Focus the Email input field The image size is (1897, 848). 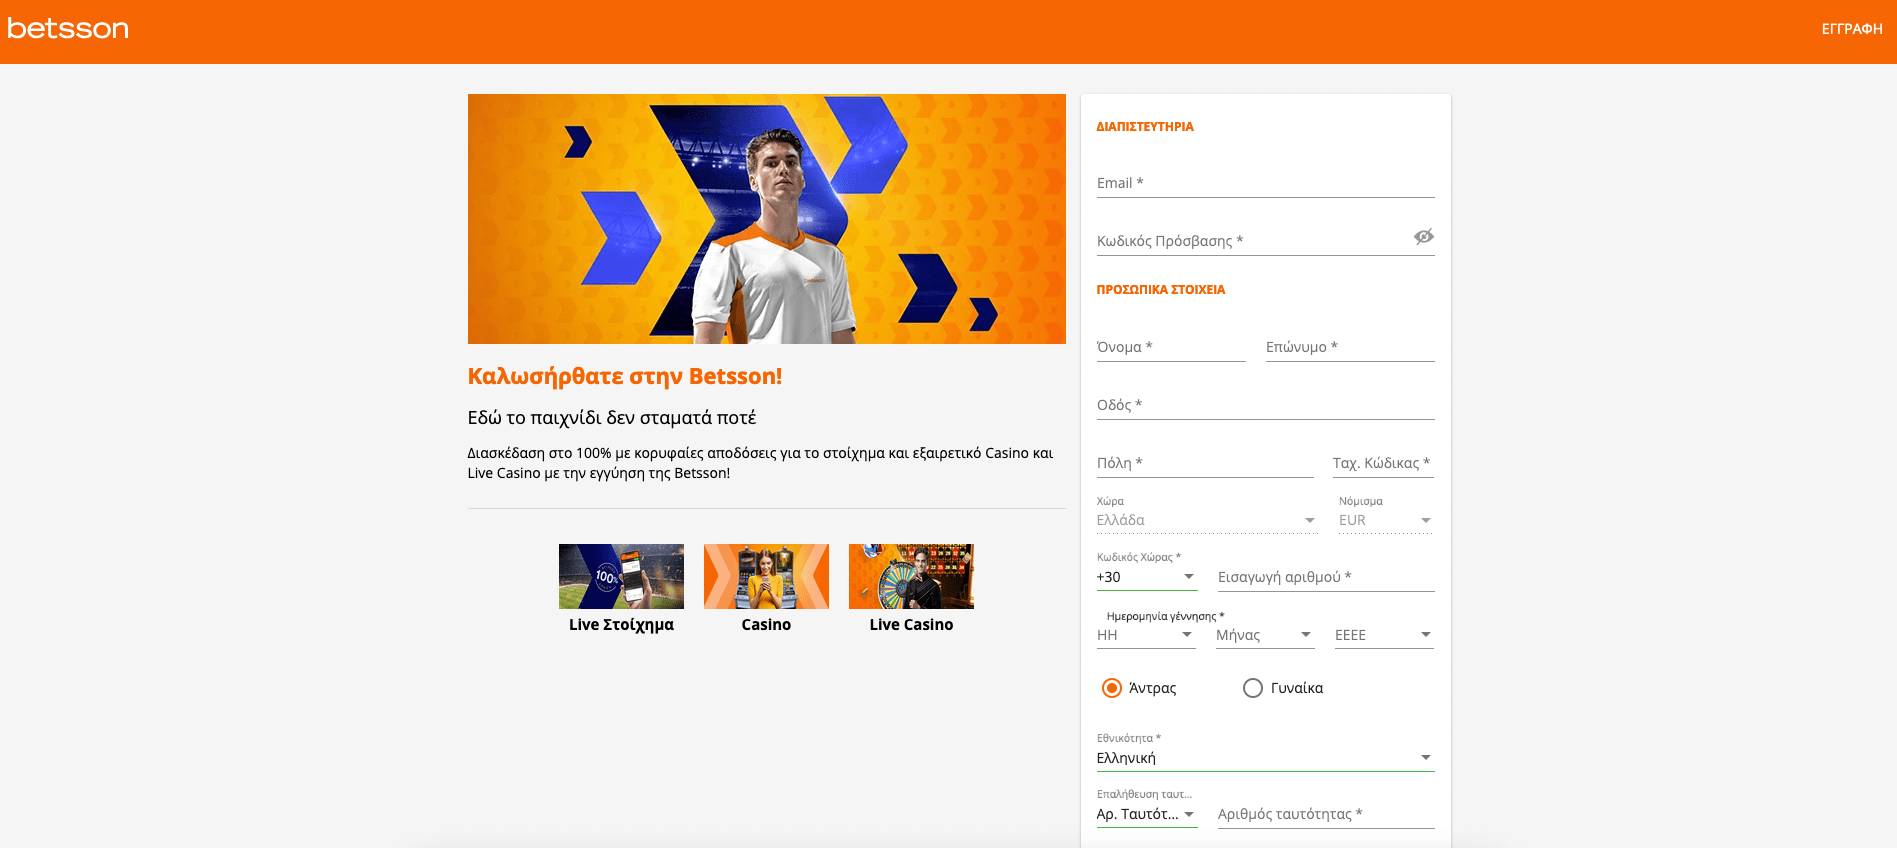click(x=1265, y=183)
